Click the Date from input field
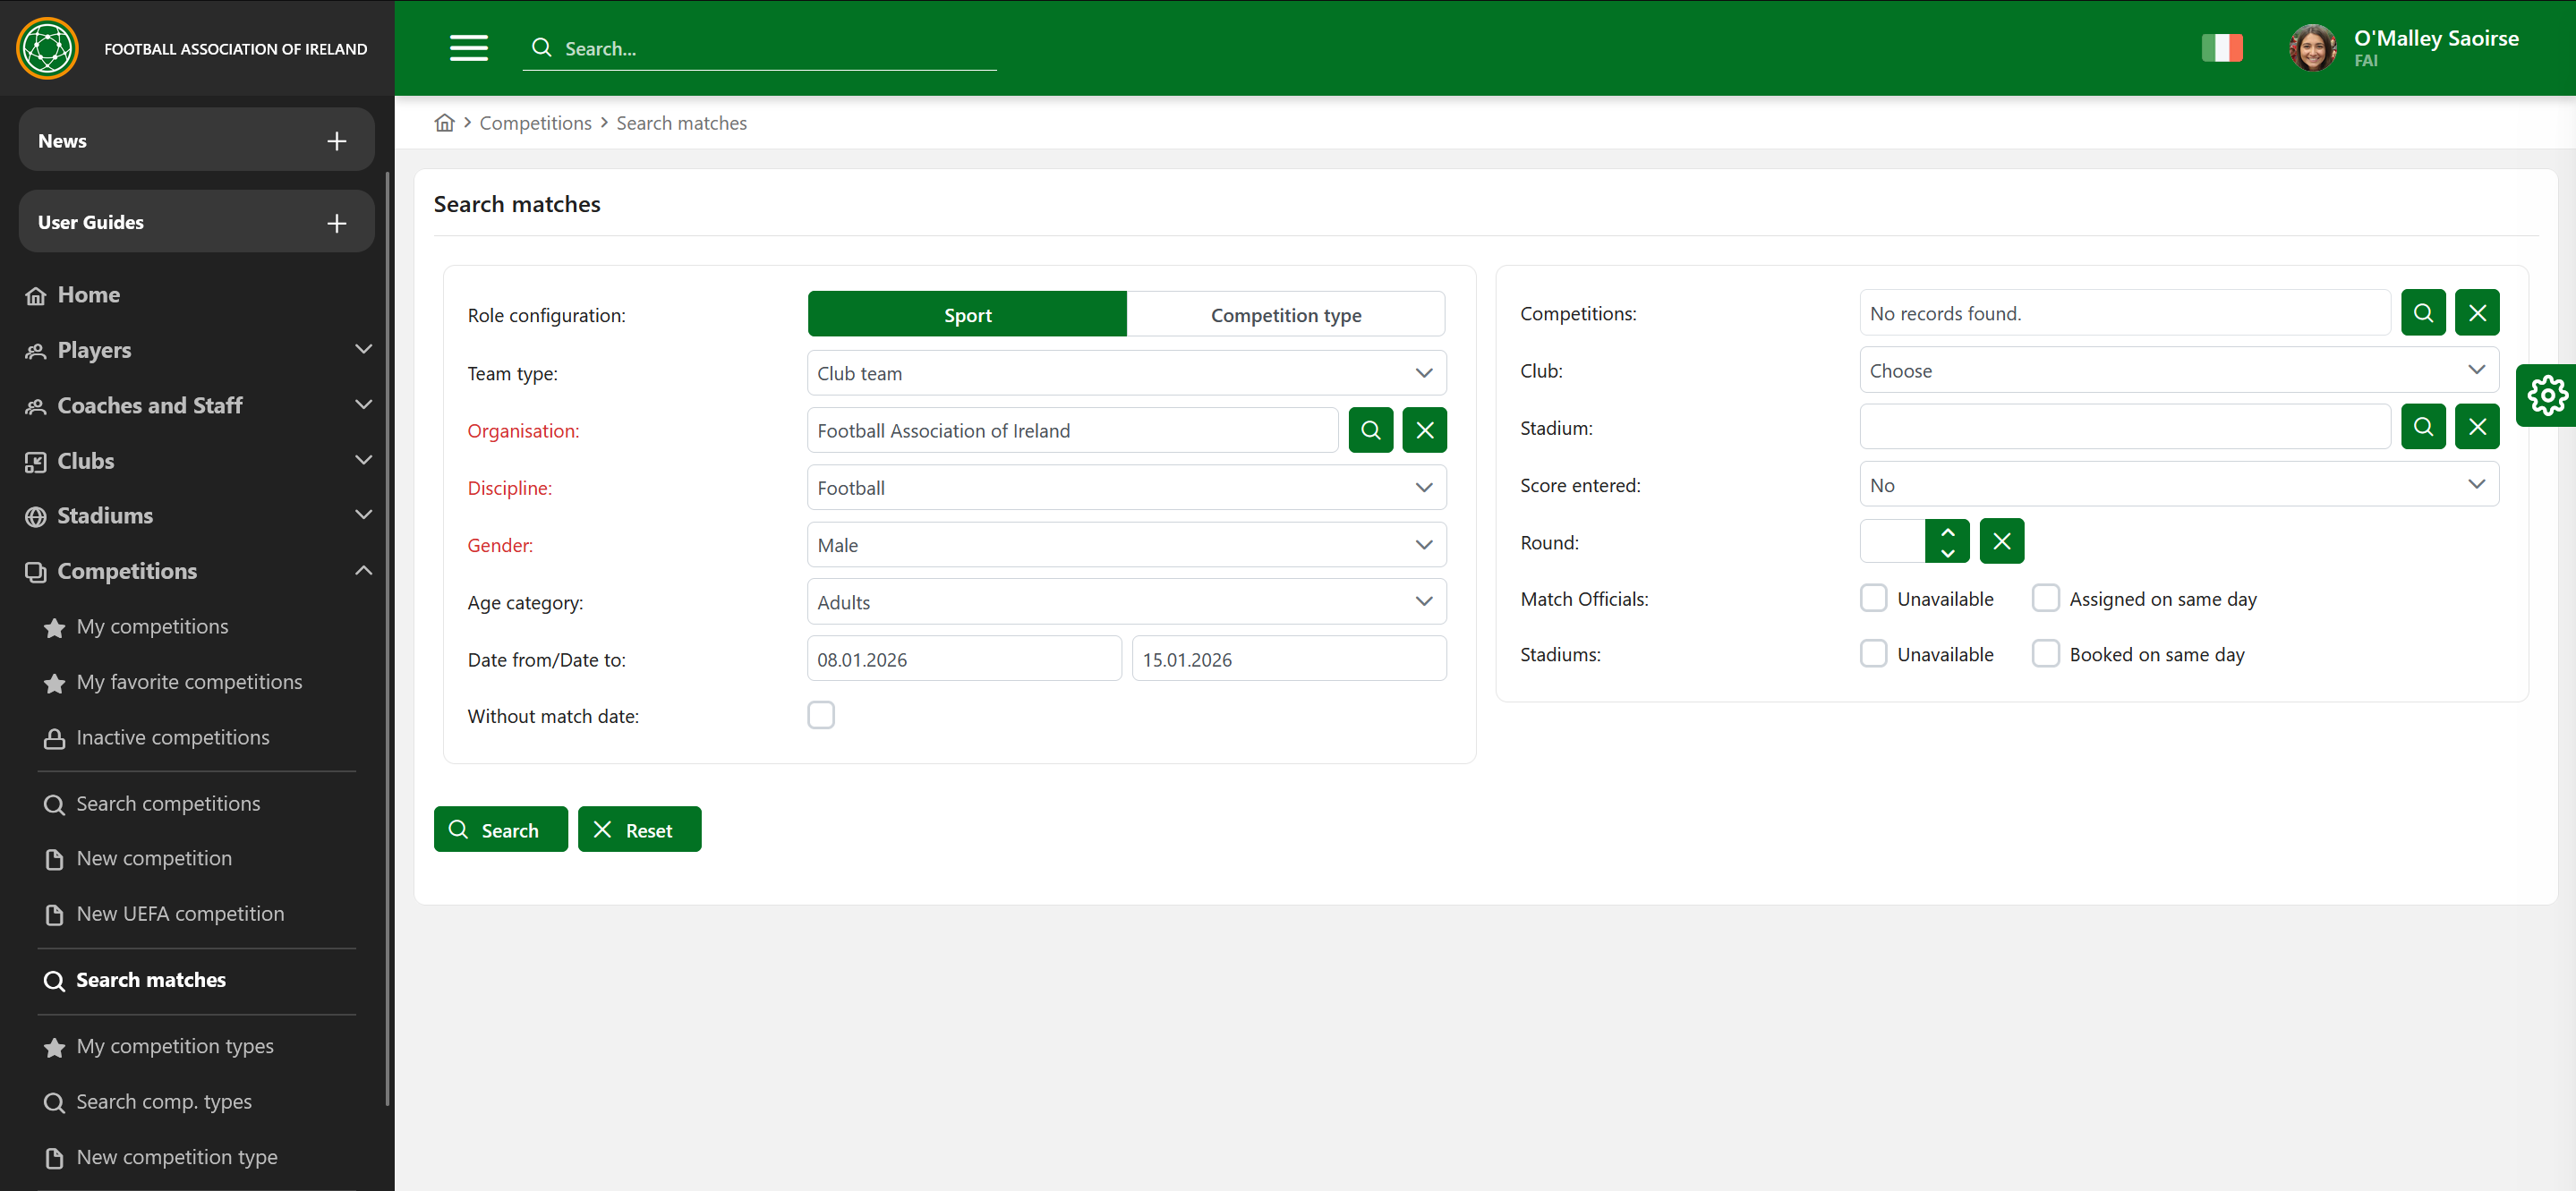2576x1191 pixels. (x=963, y=659)
